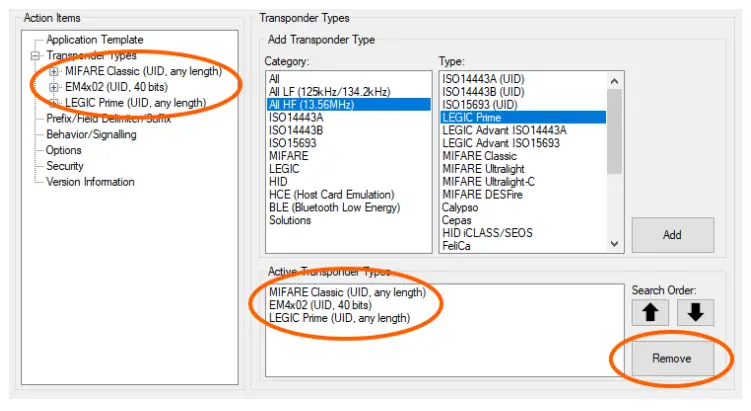Open Options action item
The image size is (751, 411).
click(64, 150)
